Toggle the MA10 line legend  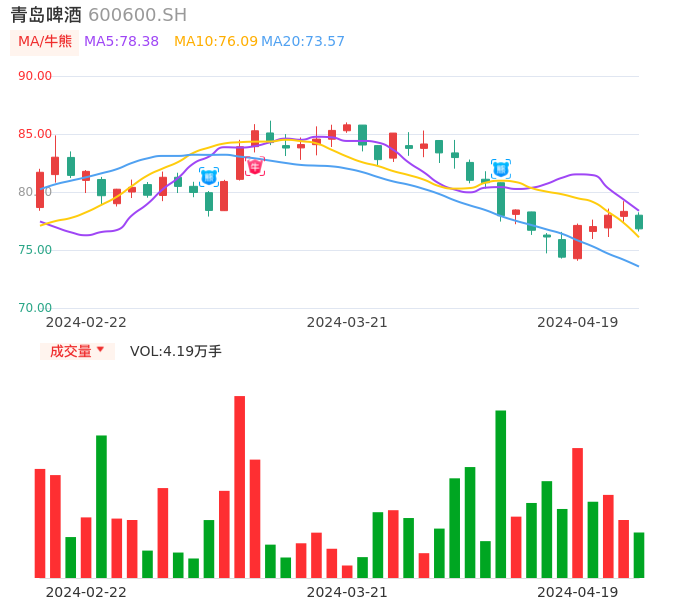point(215,42)
